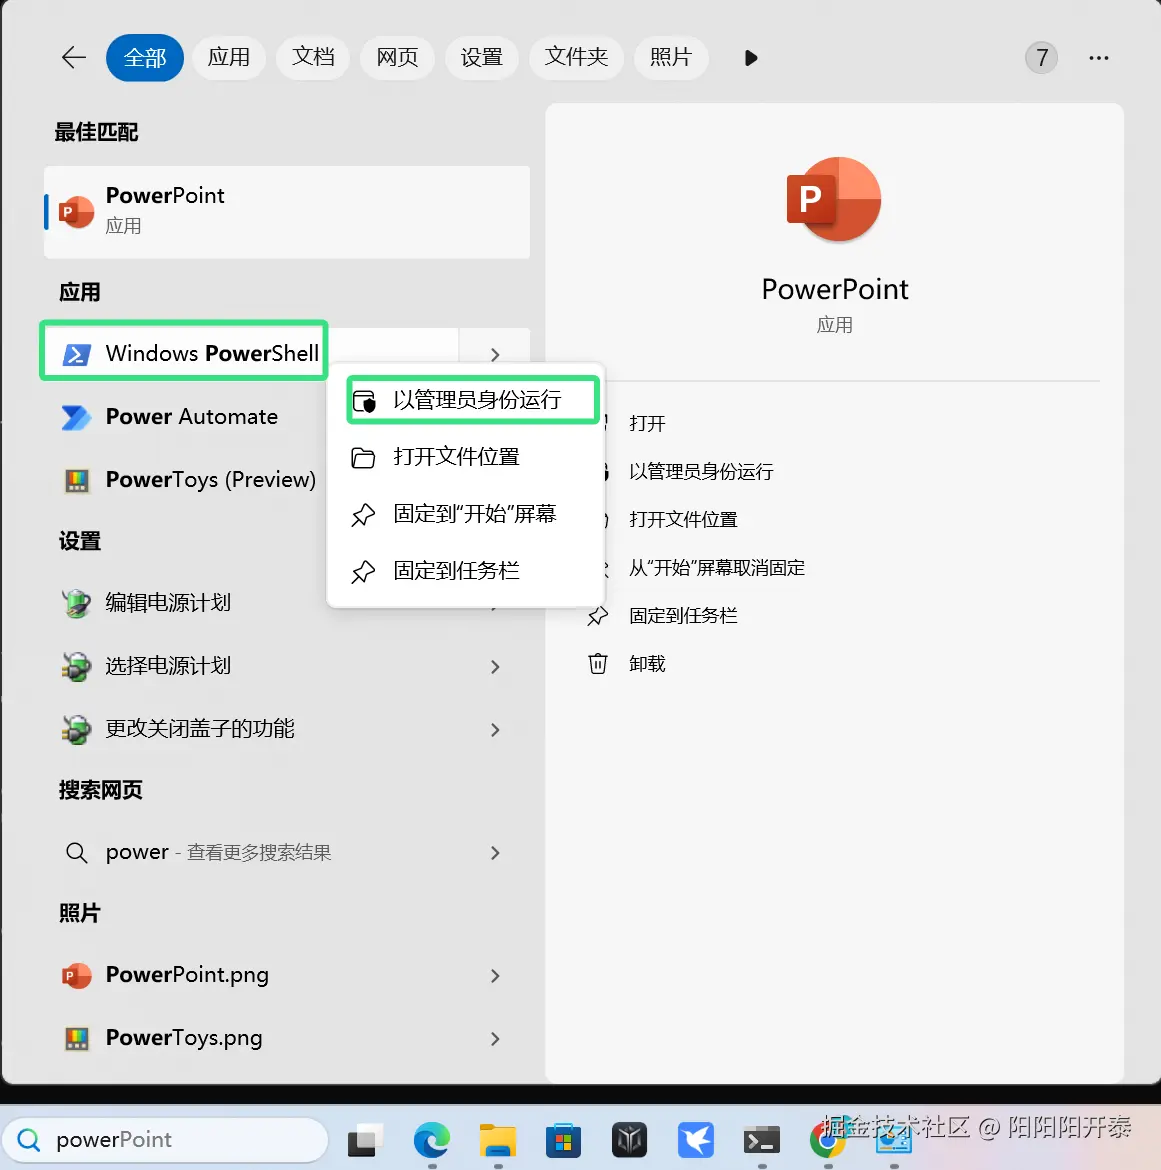Click the Windows PowerShell app icon

pyautogui.click(x=77, y=354)
